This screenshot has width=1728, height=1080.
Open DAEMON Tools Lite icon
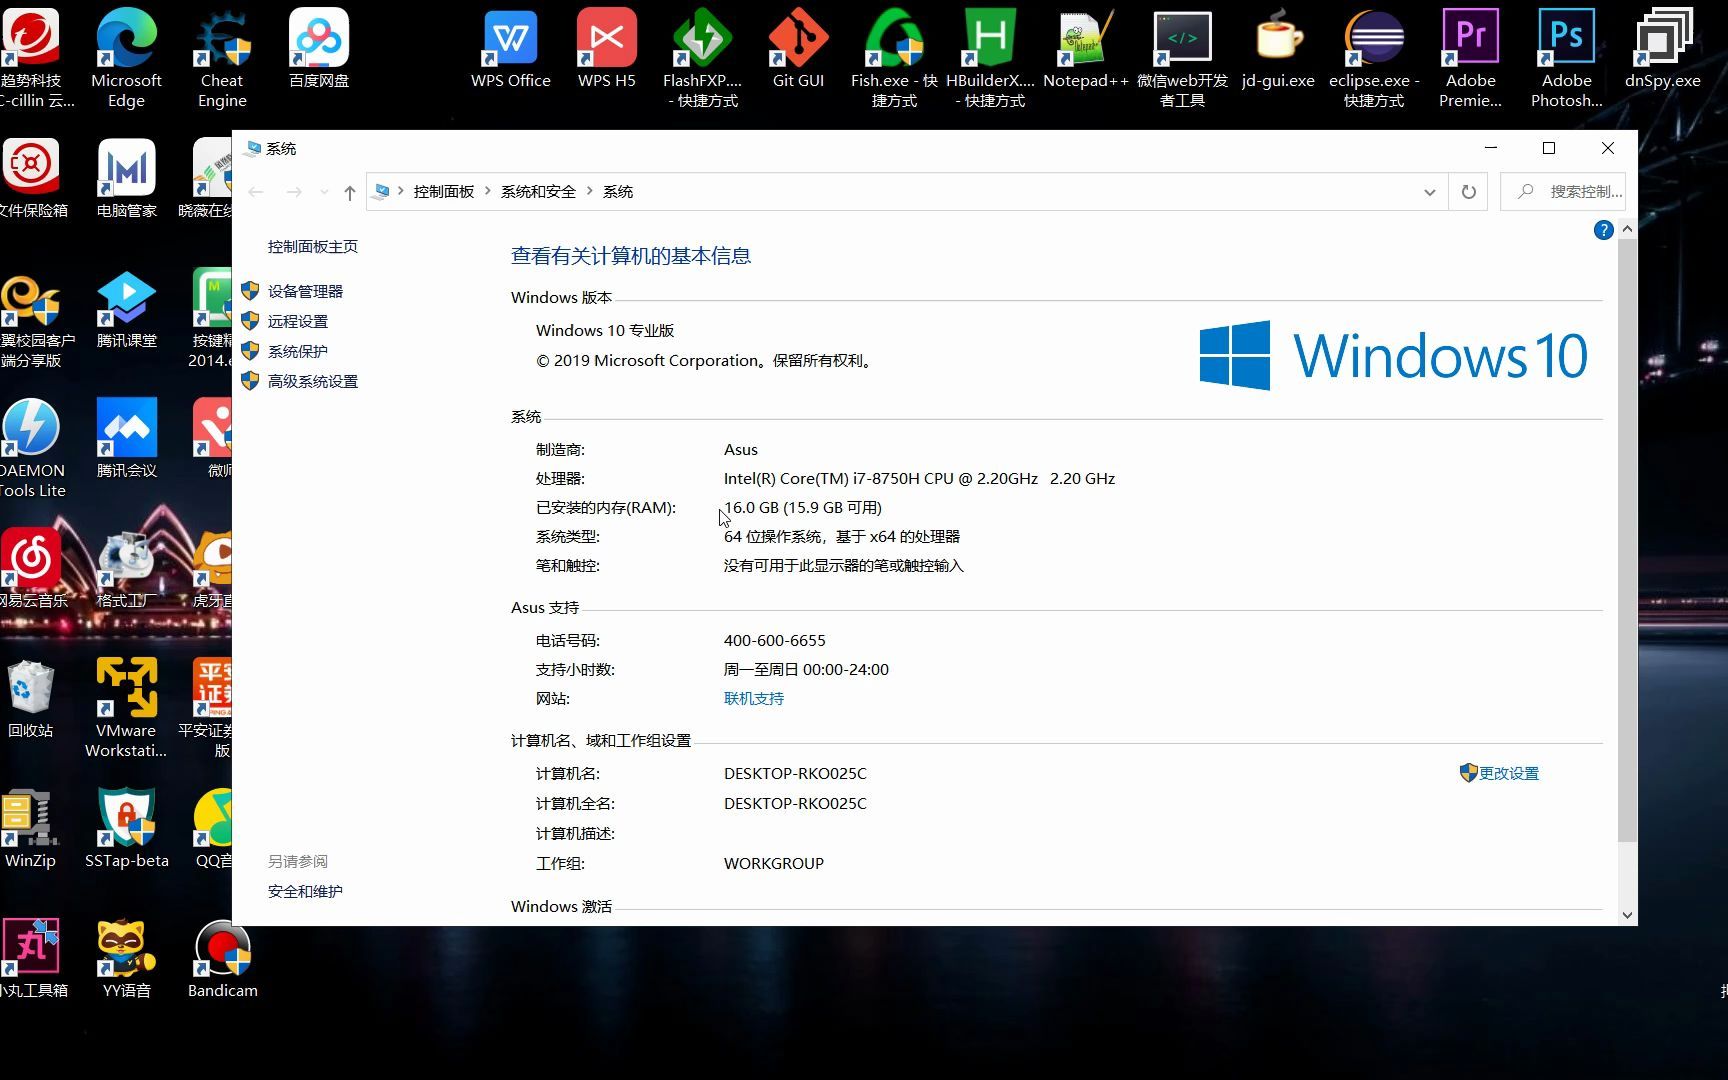31,448
